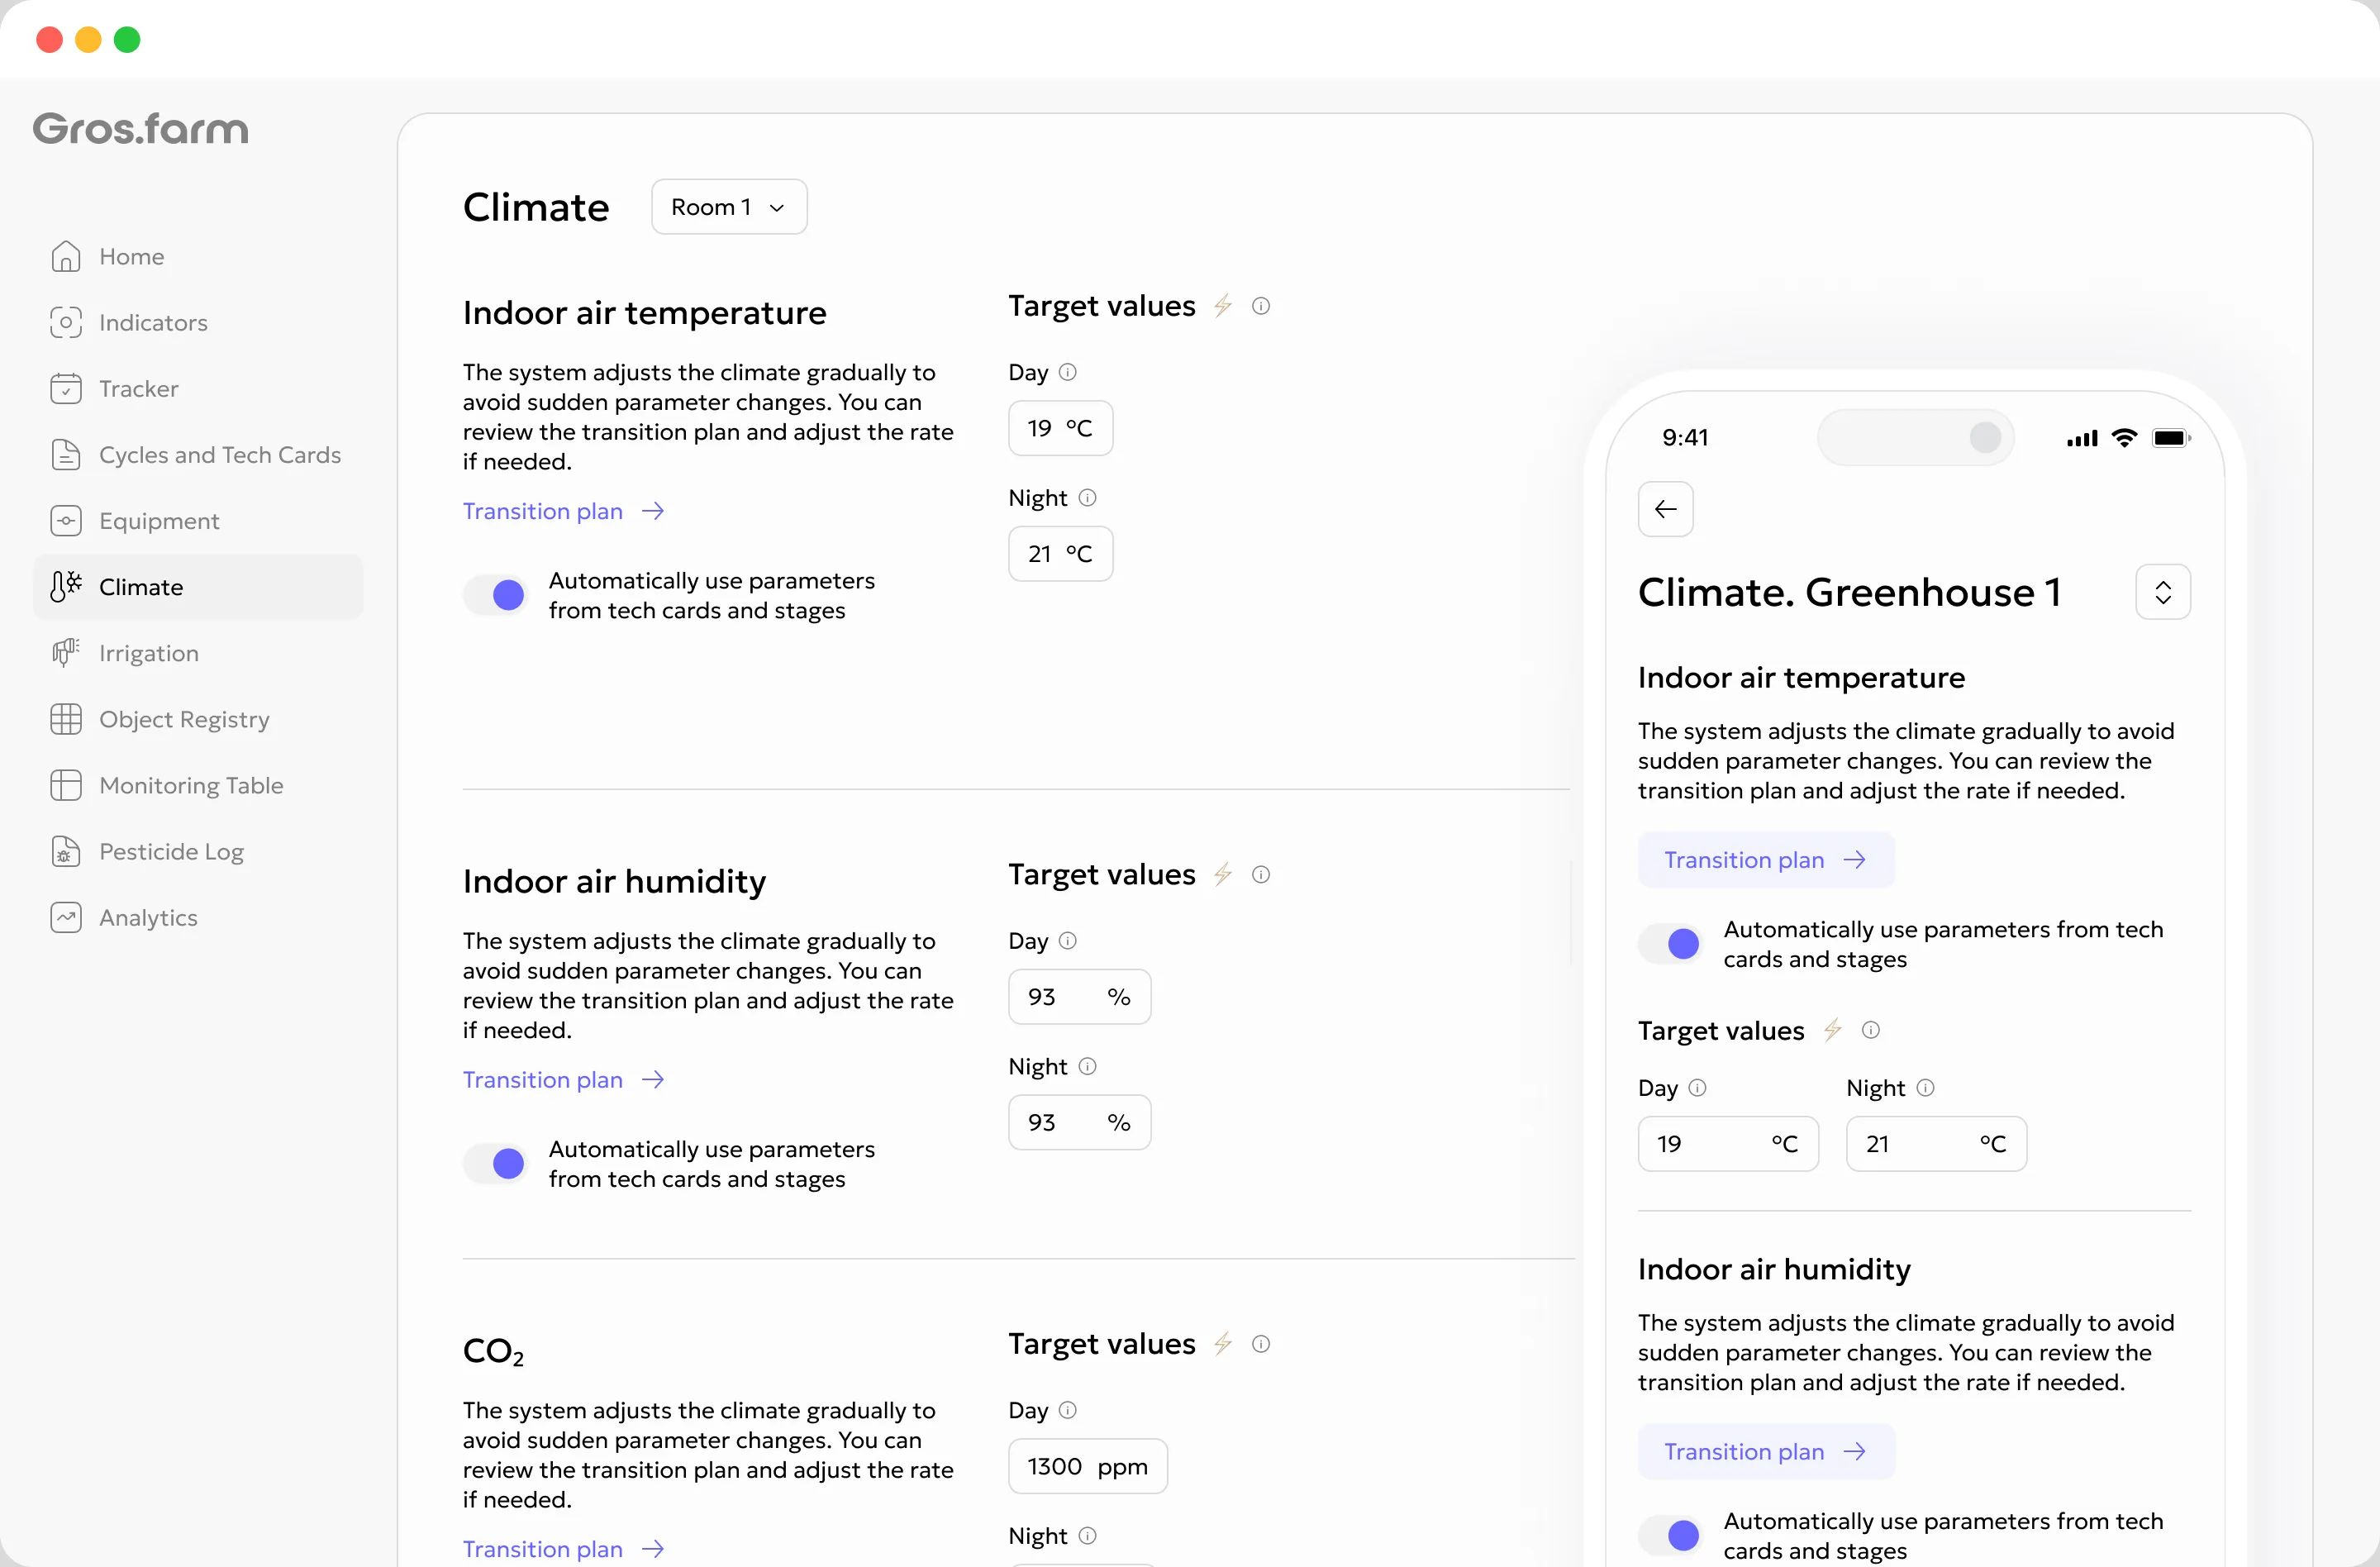The image size is (2380, 1567).
Task: Open Indicators from the sidebar icon
Action: [x=66, y=322]
